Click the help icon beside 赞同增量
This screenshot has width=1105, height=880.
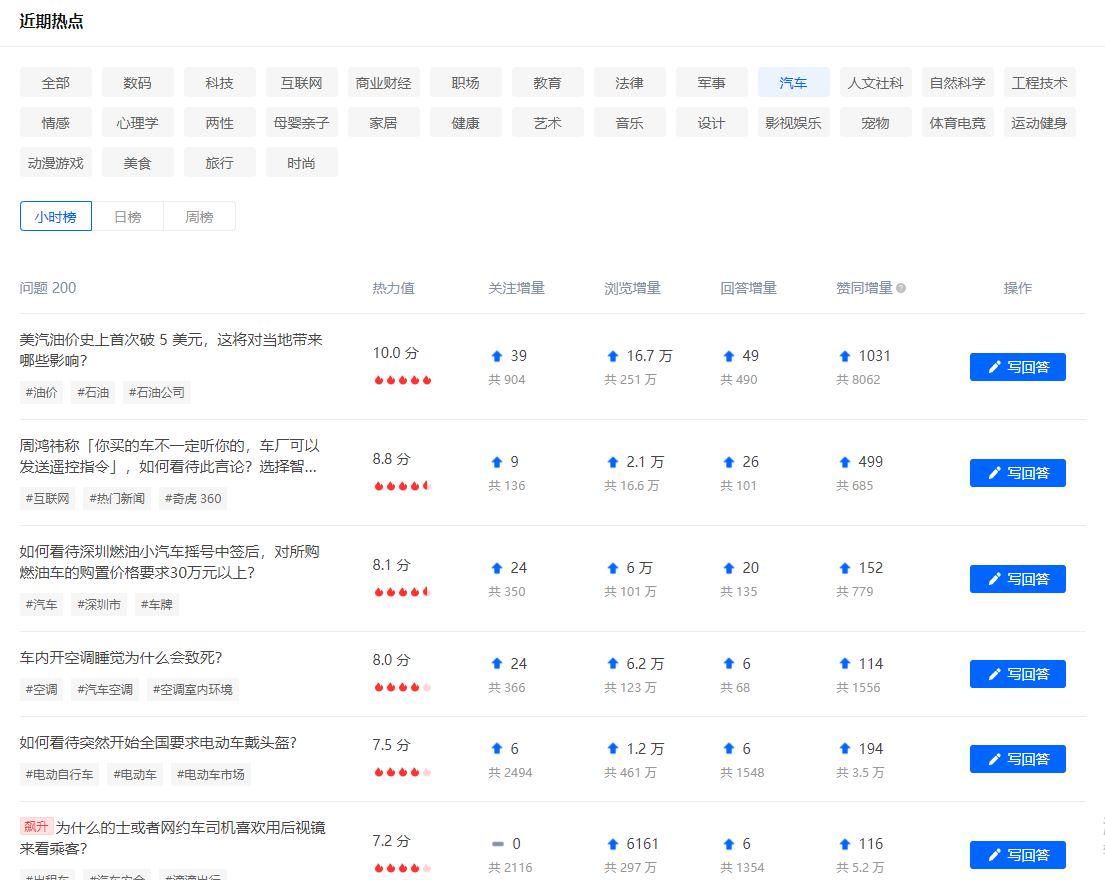[901, 288]
